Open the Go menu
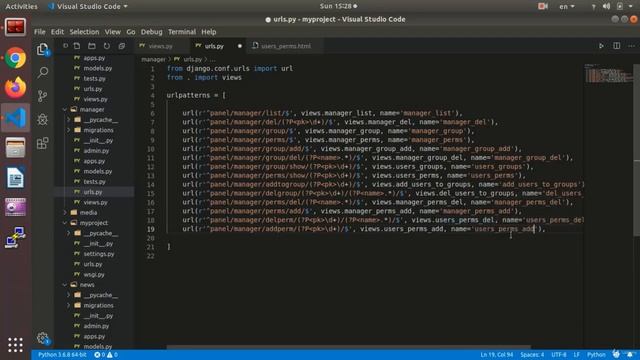640x360 pixels. [131, 32]
